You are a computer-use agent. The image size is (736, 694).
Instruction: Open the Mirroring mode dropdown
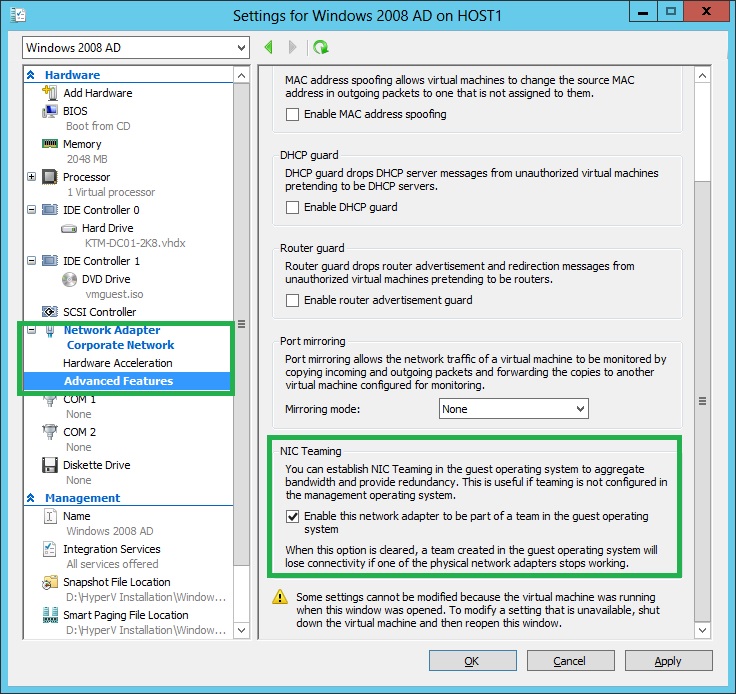[514, 409]
